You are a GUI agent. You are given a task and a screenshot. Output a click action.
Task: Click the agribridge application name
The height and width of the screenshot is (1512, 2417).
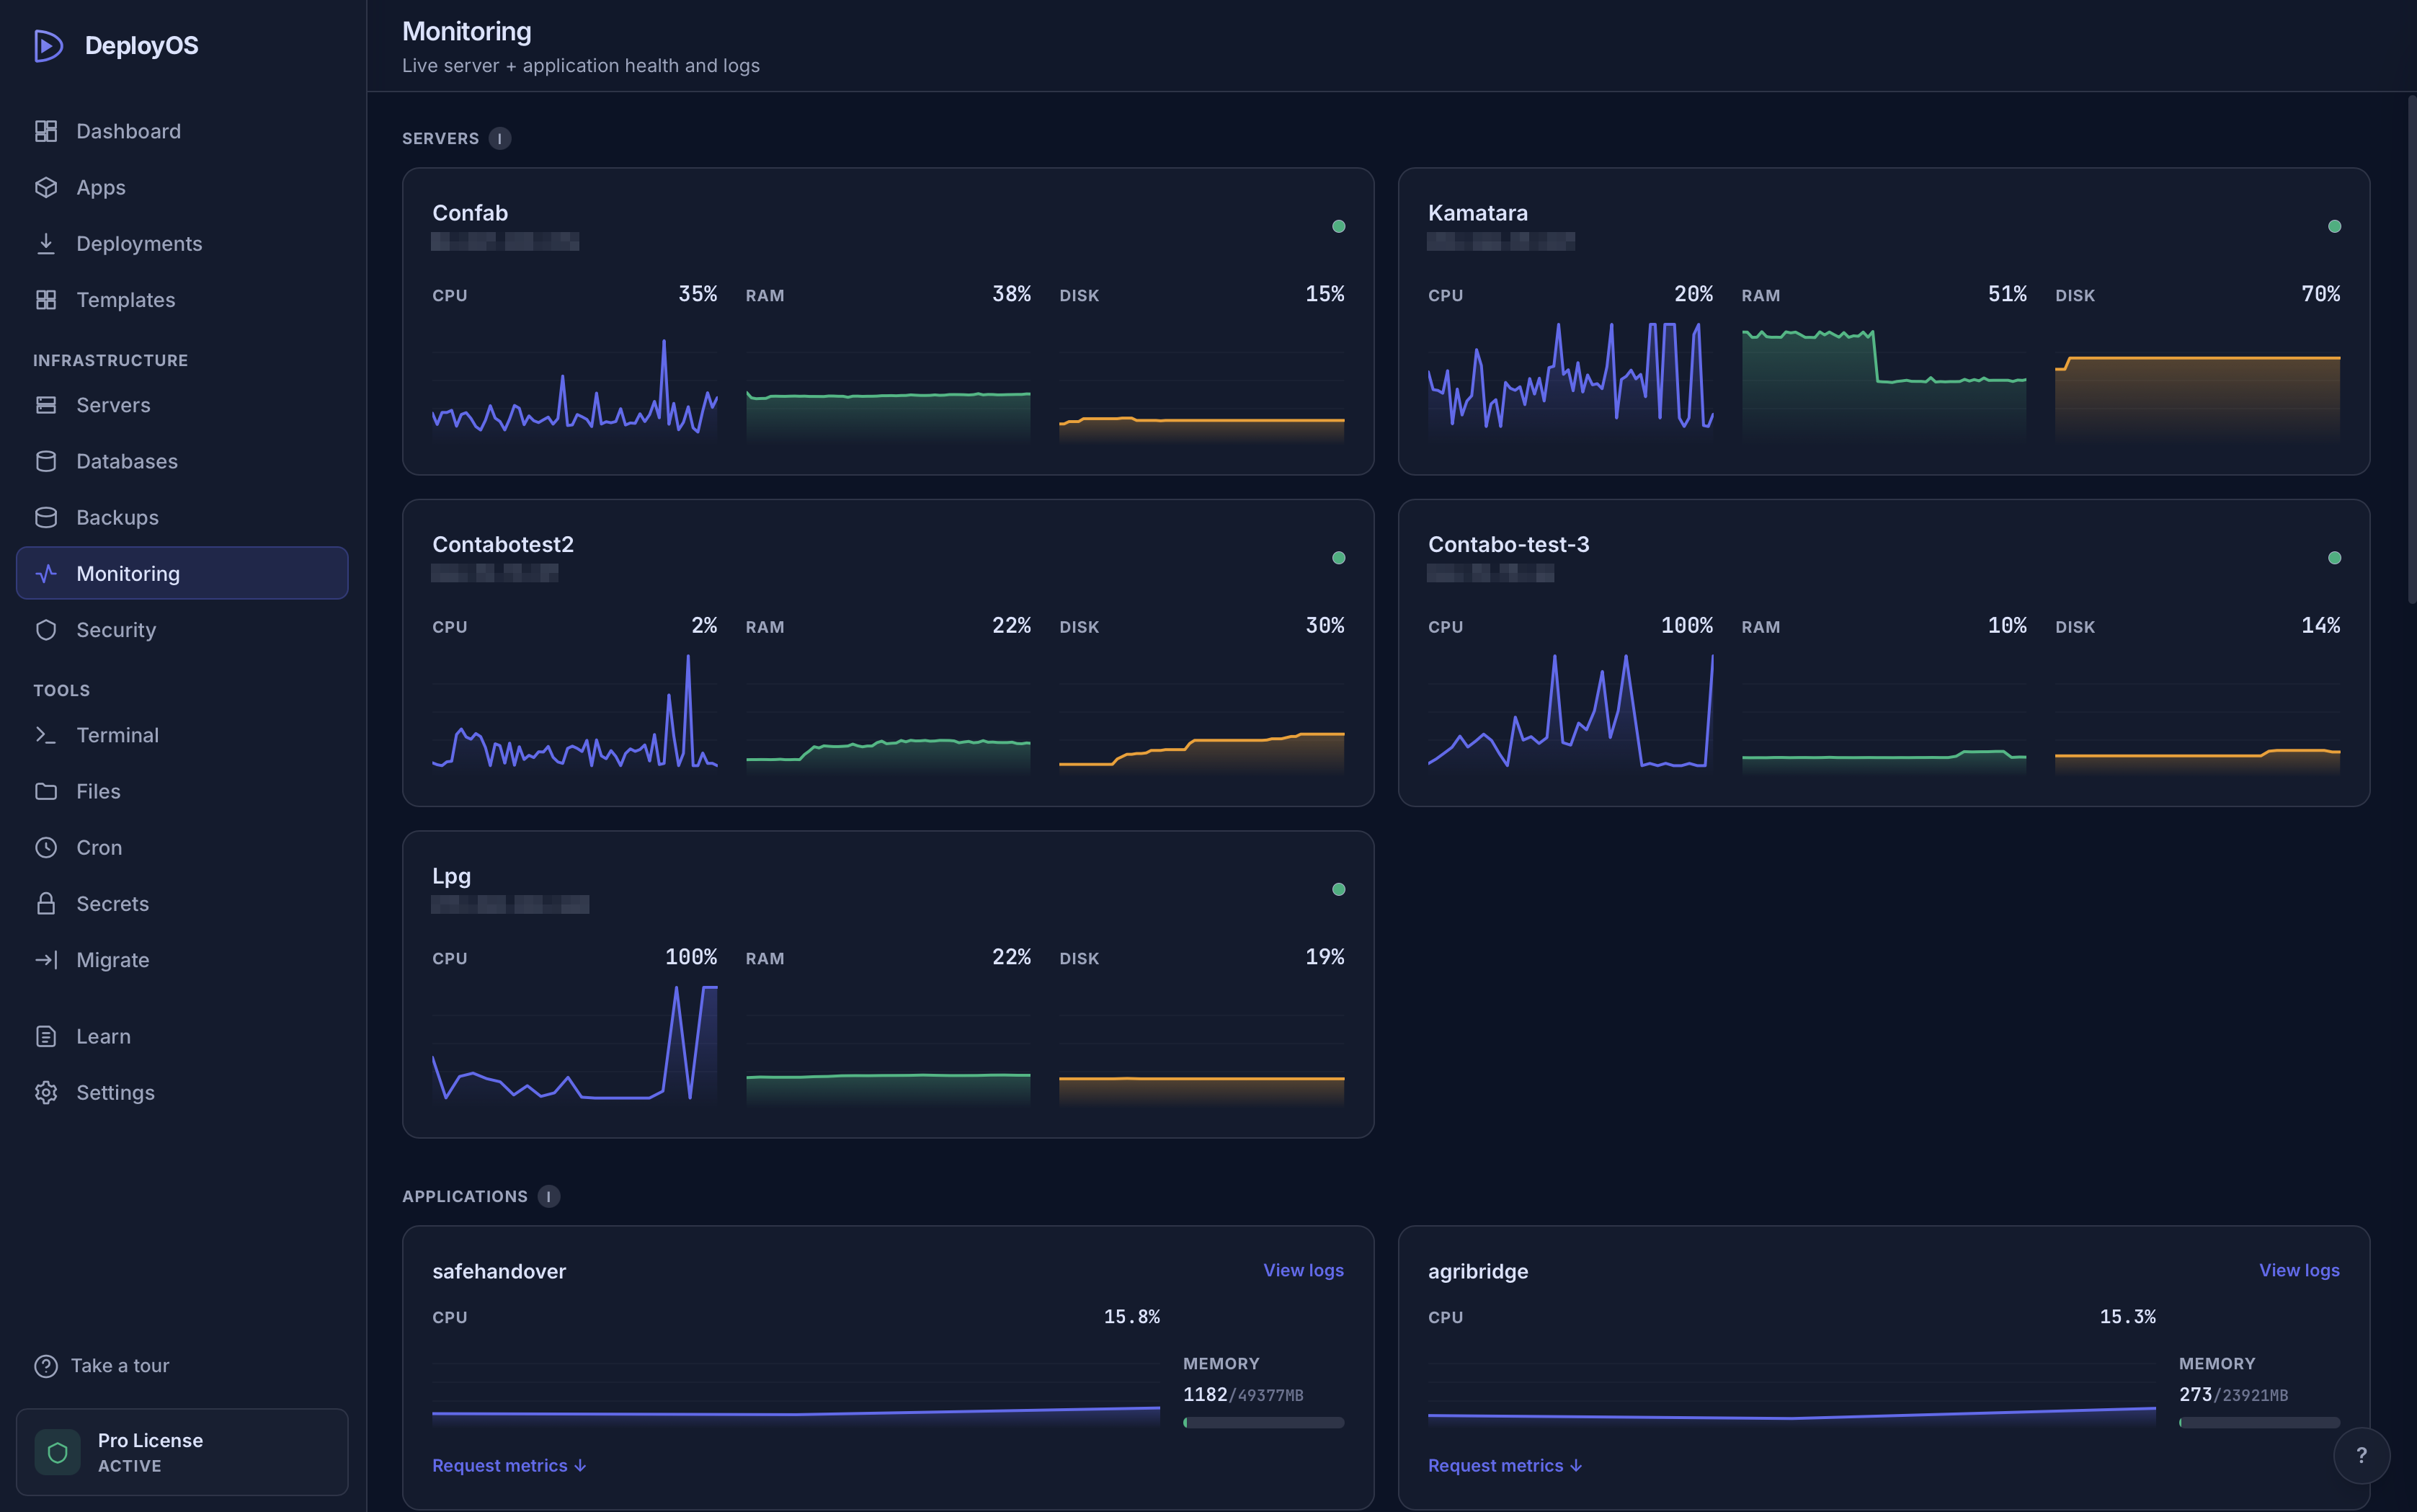click(x=1478, y=1271)
